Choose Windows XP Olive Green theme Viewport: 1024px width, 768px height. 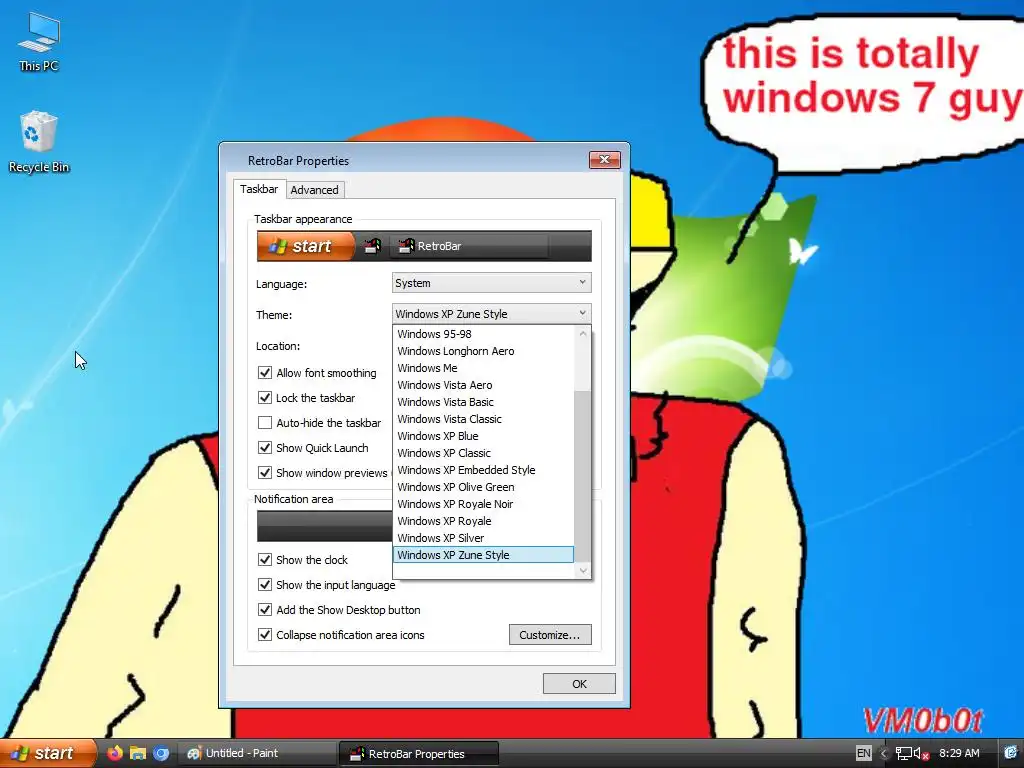483,487
